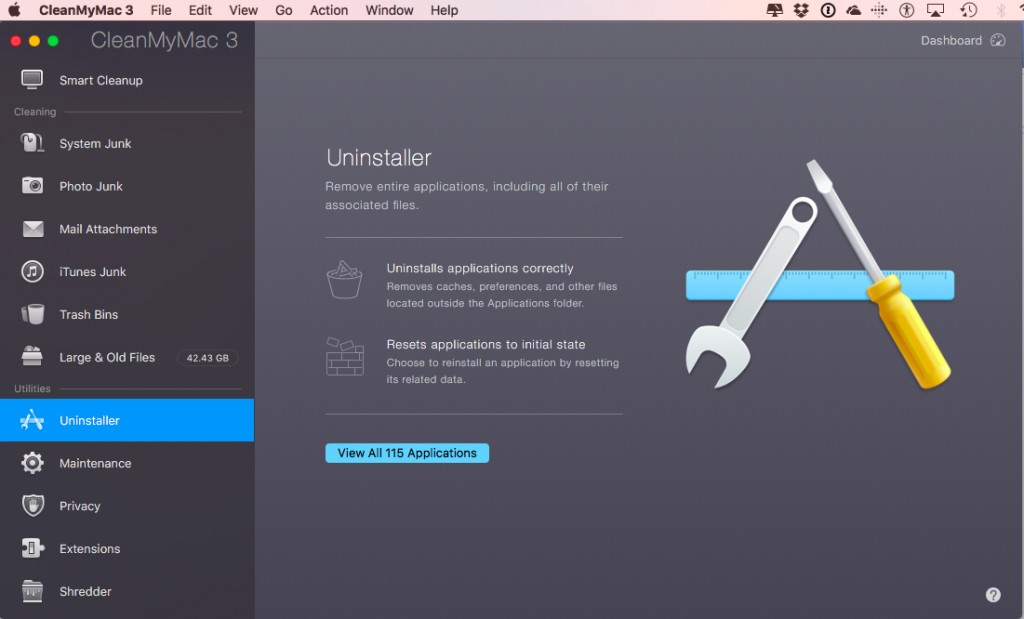The width and height of the screenshot is (1024, 619).
Task: Click 'Uninstalls applications correctly' feature title
Action: (479, 268)
